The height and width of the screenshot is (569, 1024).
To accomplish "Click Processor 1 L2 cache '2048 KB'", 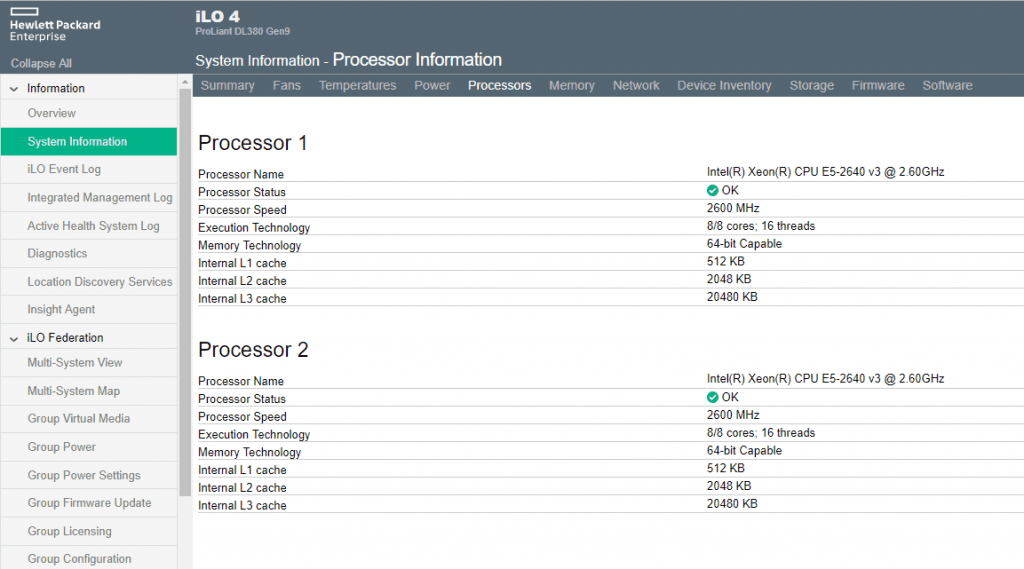I will tap(729, 279).
